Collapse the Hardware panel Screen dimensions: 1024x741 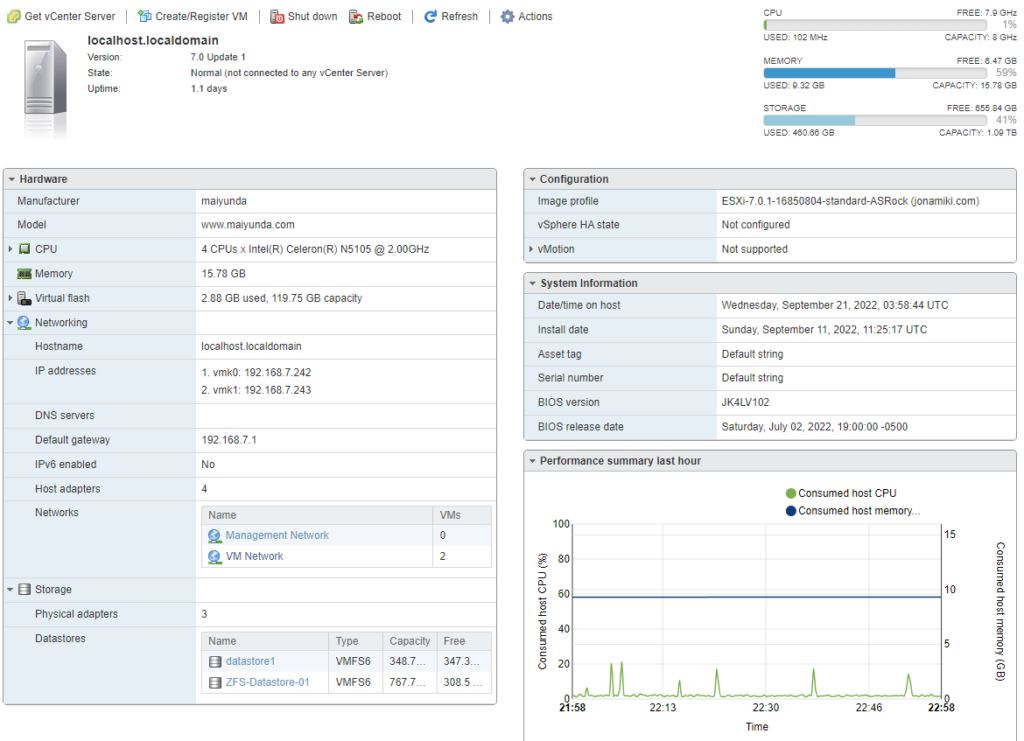pyautogui.click(x=10, y=178)
